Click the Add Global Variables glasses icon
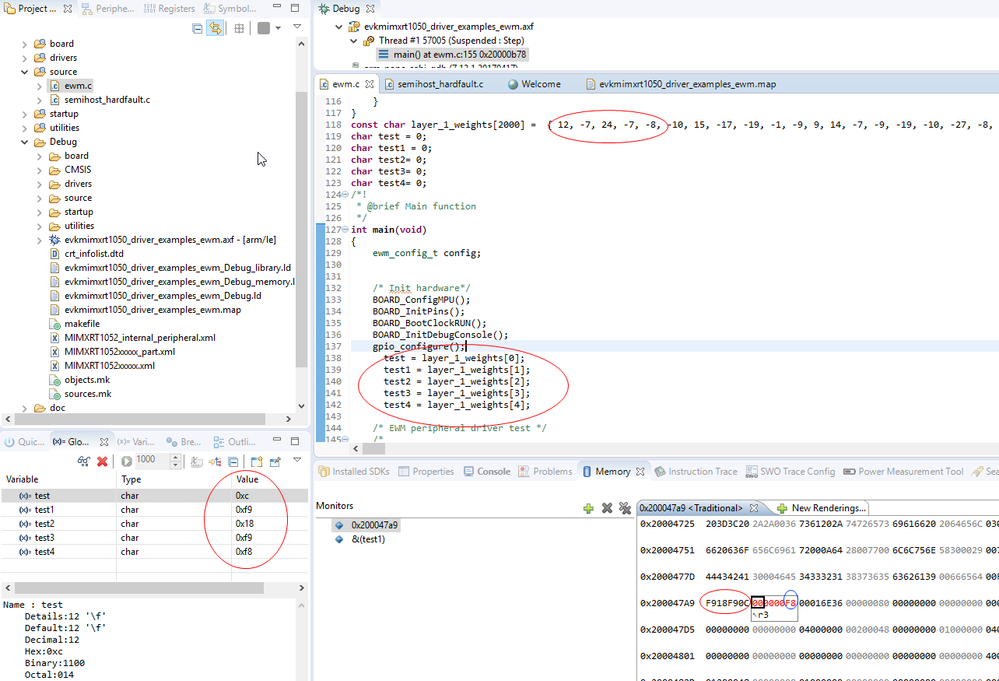Viewport: 999px width, 681px height. point(83,461)
